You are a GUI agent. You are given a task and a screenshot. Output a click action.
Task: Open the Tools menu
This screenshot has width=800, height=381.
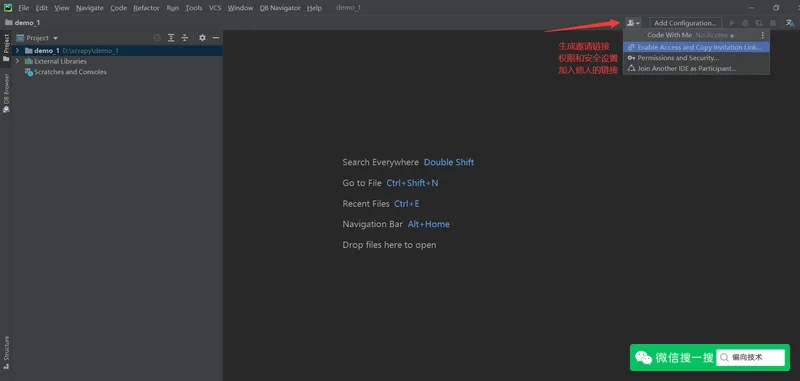coord(194,8)
